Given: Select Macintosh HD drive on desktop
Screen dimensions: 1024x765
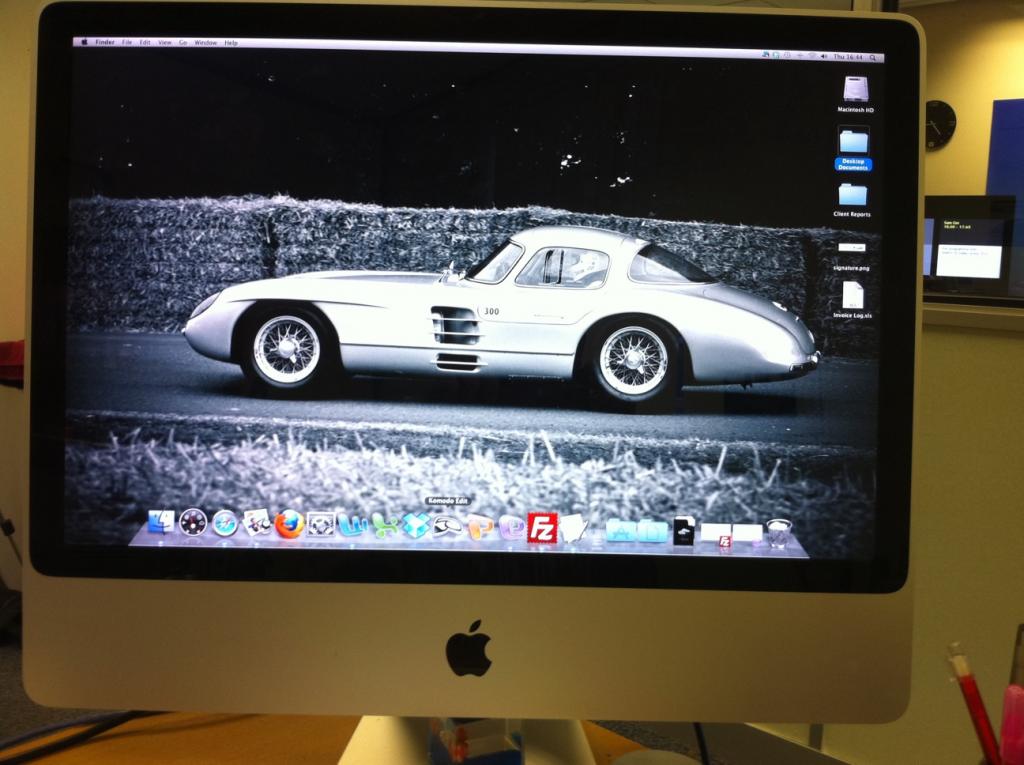Looking at the screenshot, I should click(x=856, y=95).
